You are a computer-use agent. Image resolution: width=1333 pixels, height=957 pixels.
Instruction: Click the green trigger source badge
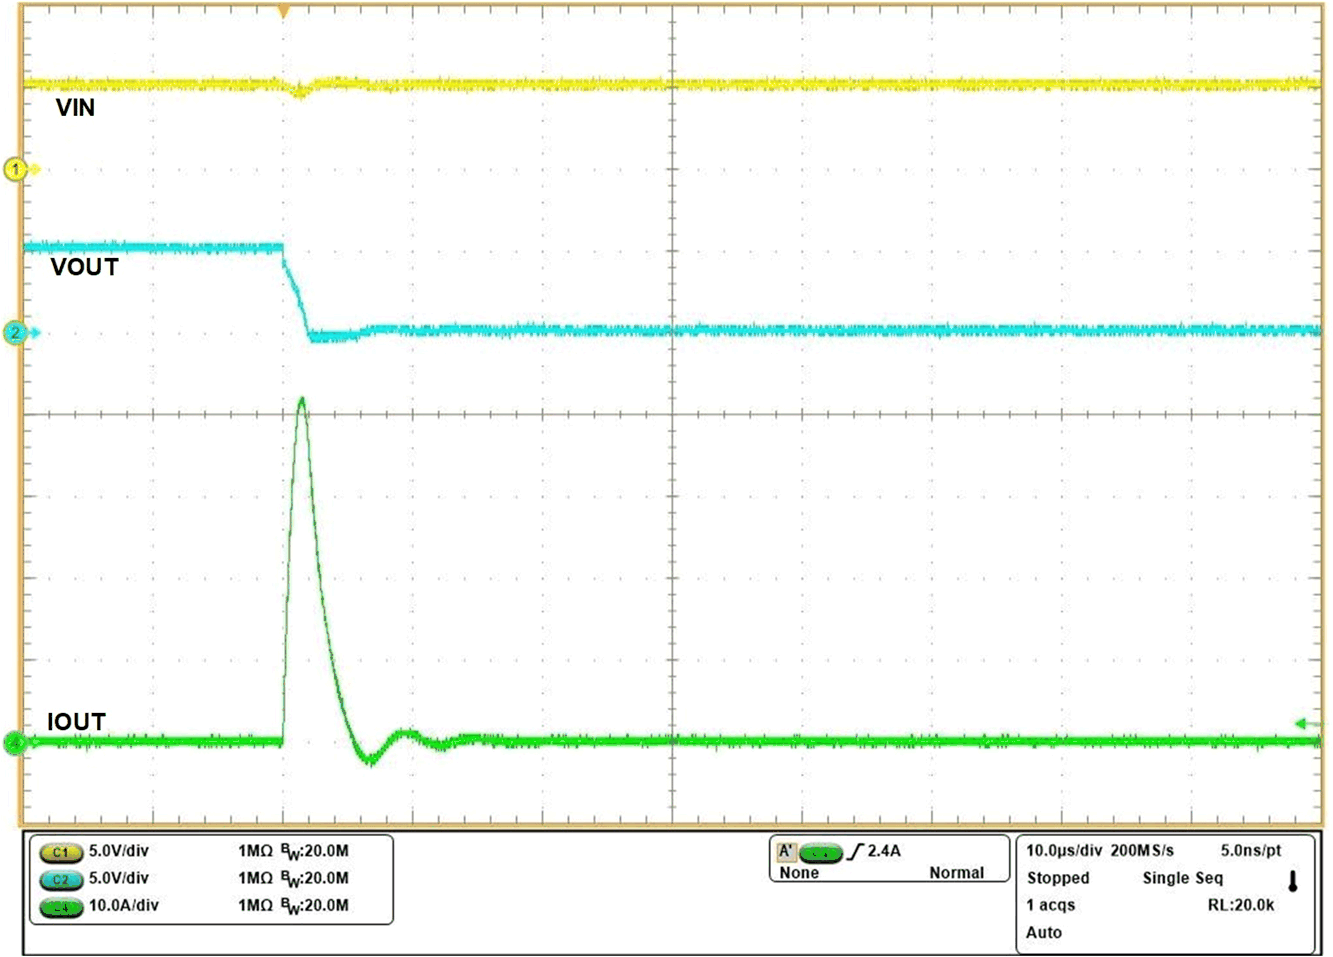point(821,853)
